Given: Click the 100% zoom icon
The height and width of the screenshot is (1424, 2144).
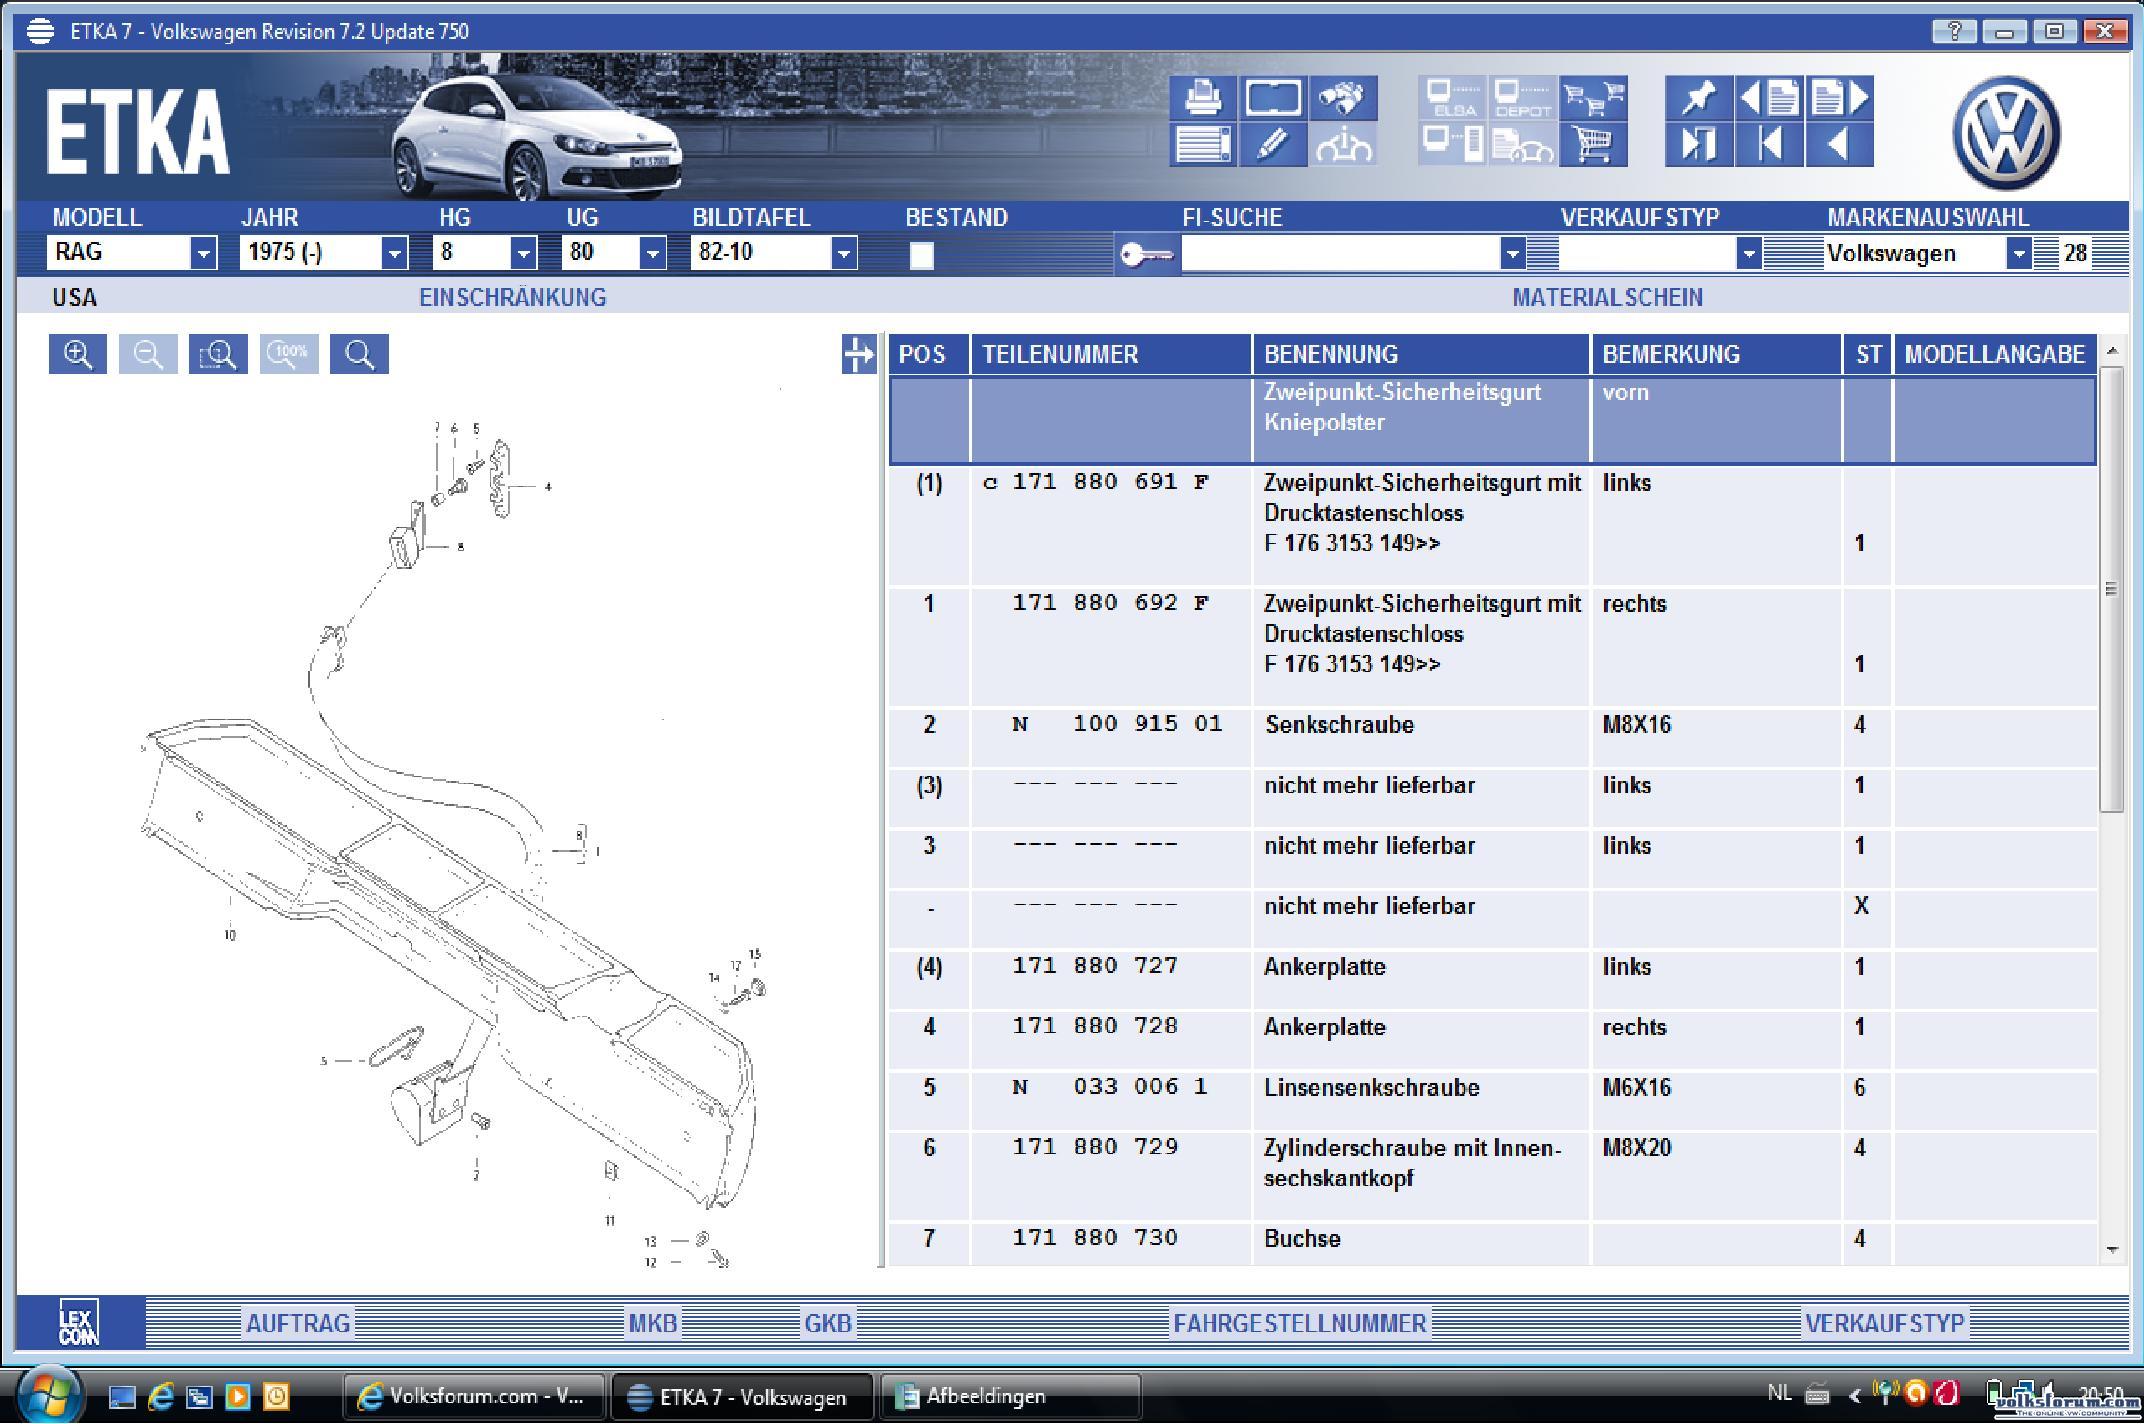Looking at the screenshot, I should point(289,354).
